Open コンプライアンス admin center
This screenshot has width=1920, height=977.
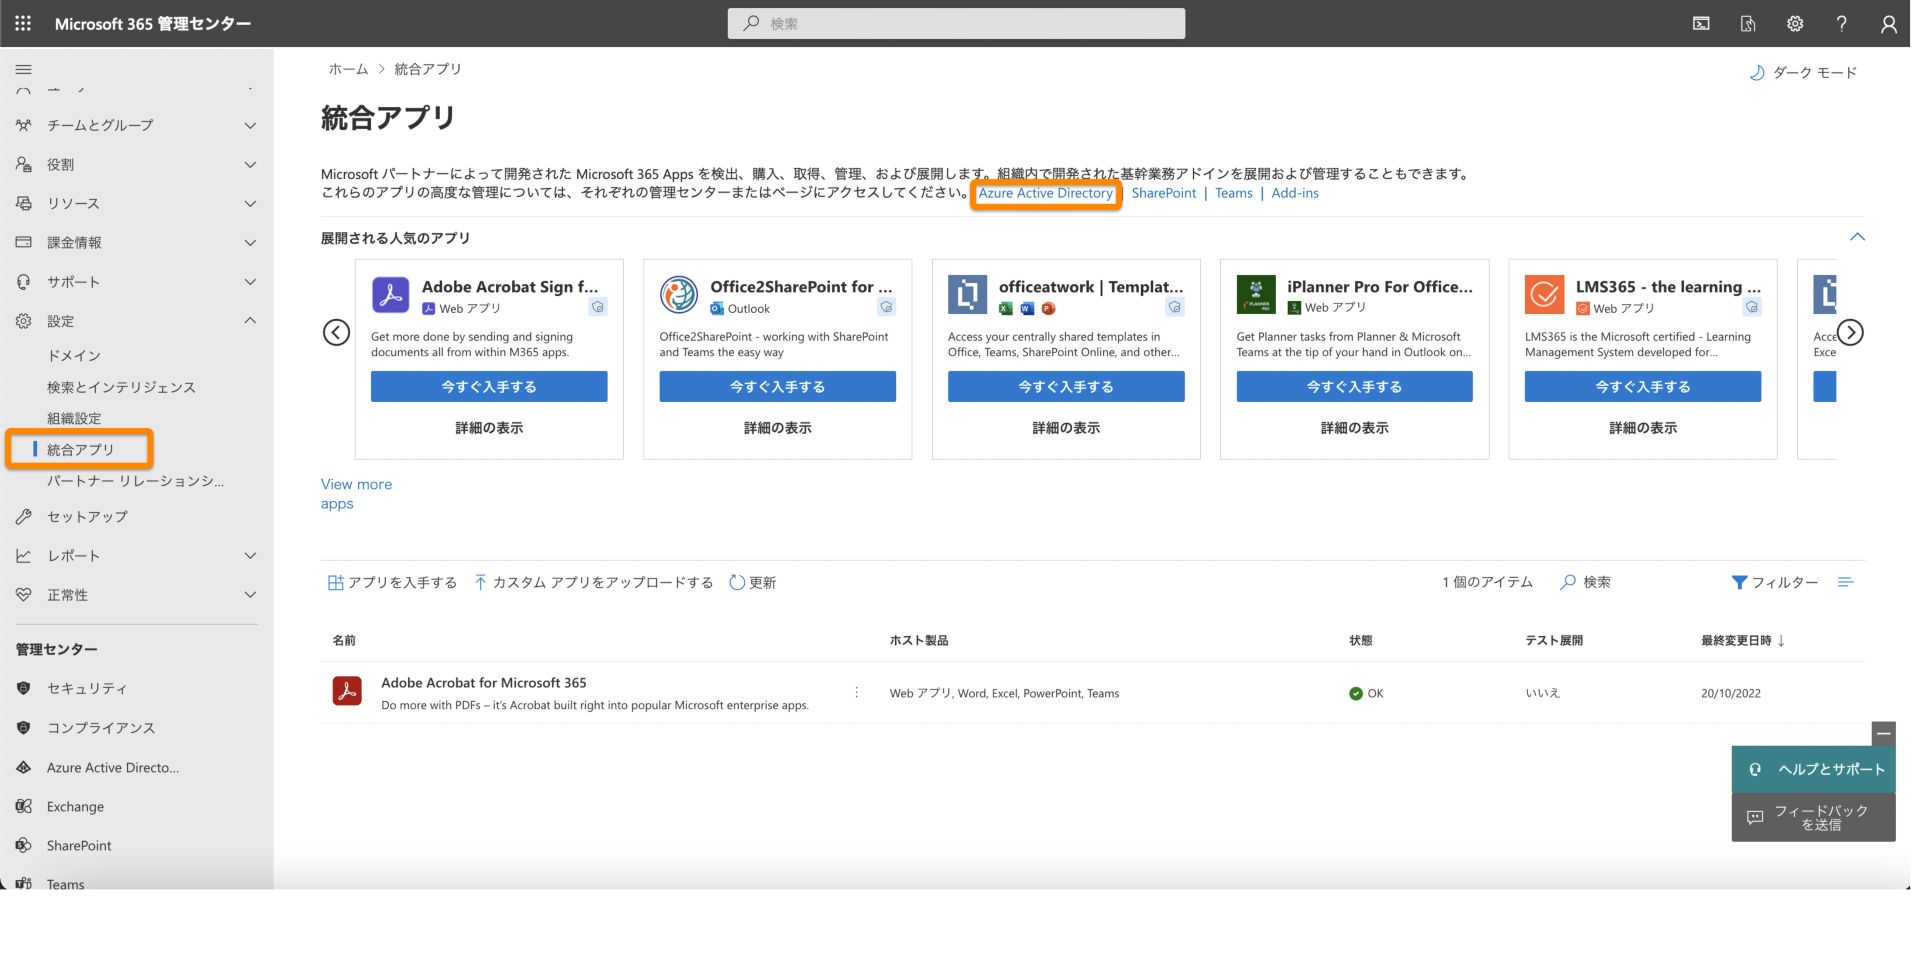tap(101, 728)
